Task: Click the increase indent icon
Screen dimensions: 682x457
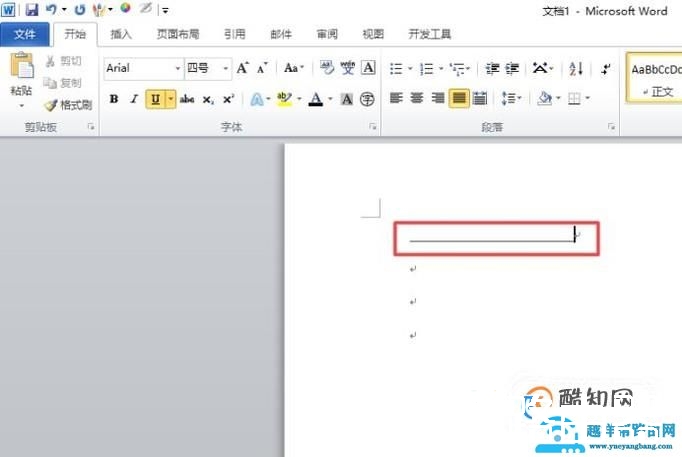Action: [512, 68]
